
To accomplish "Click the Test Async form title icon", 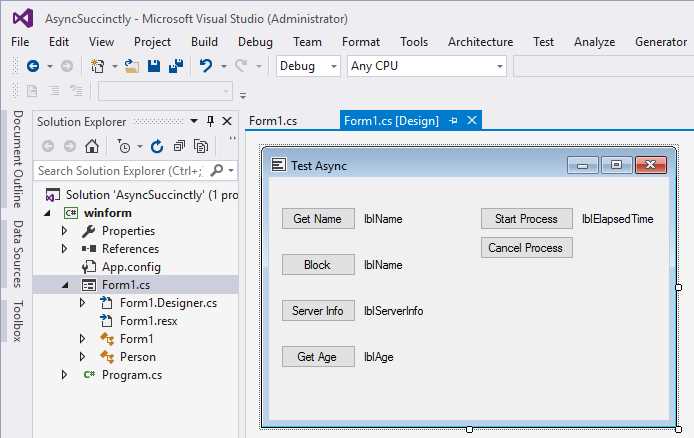I will coord(278,165).
